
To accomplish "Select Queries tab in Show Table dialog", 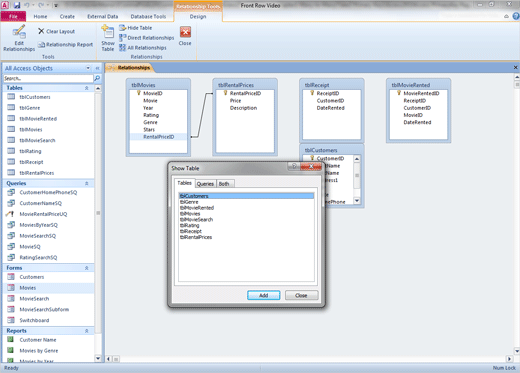I will (x=205, y=184).
